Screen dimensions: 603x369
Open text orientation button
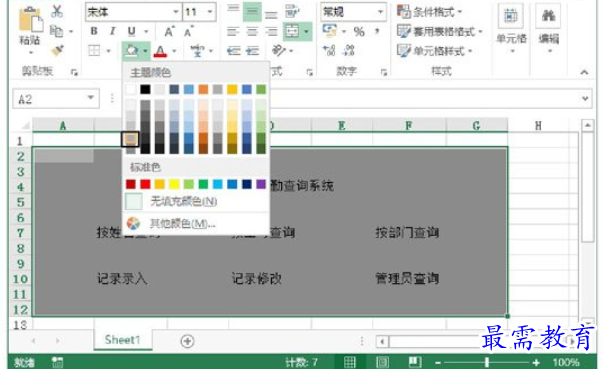click(279, 50)
